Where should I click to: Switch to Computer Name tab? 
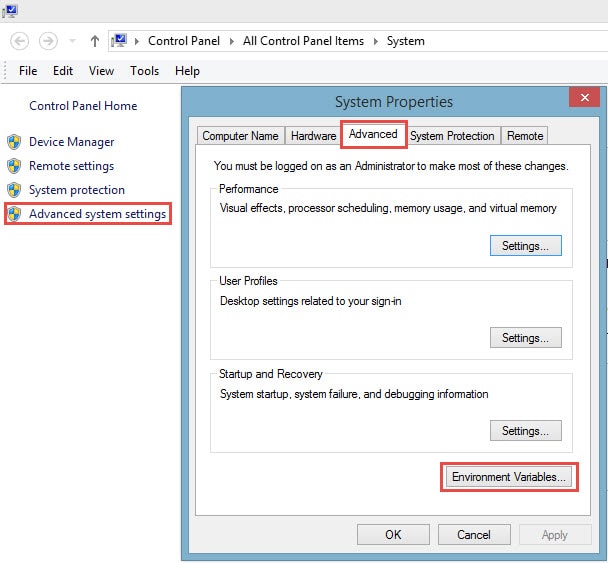coord(240,136)
